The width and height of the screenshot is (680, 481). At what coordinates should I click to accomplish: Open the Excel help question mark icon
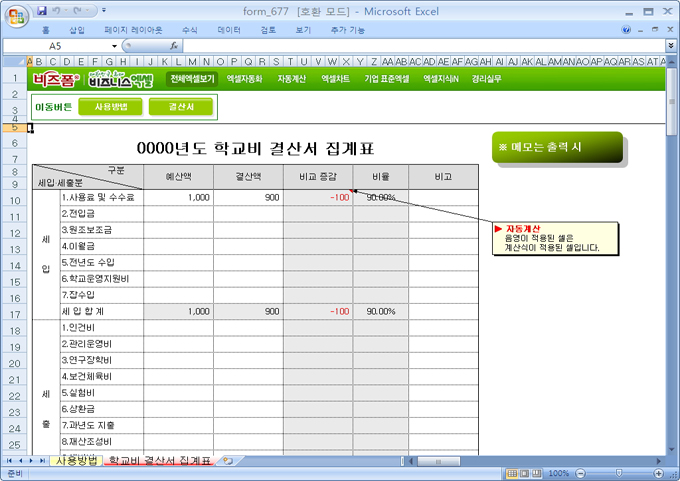coord(626,29)
